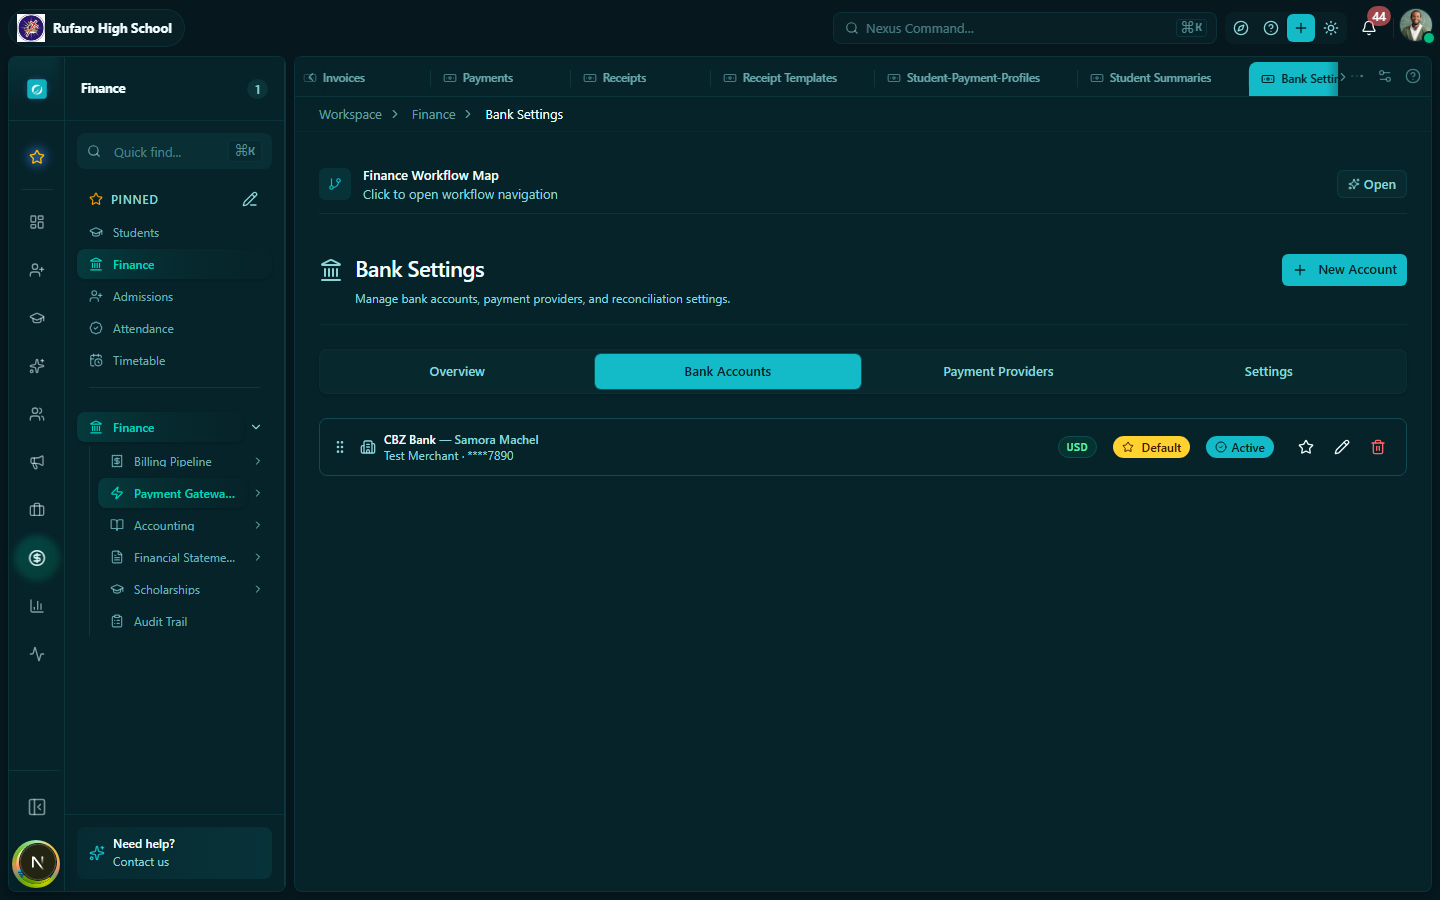Open the activity pulse icon in left rail
Image resolution: width=1440 pixels, height=900 pixels.
pos(37,654)
